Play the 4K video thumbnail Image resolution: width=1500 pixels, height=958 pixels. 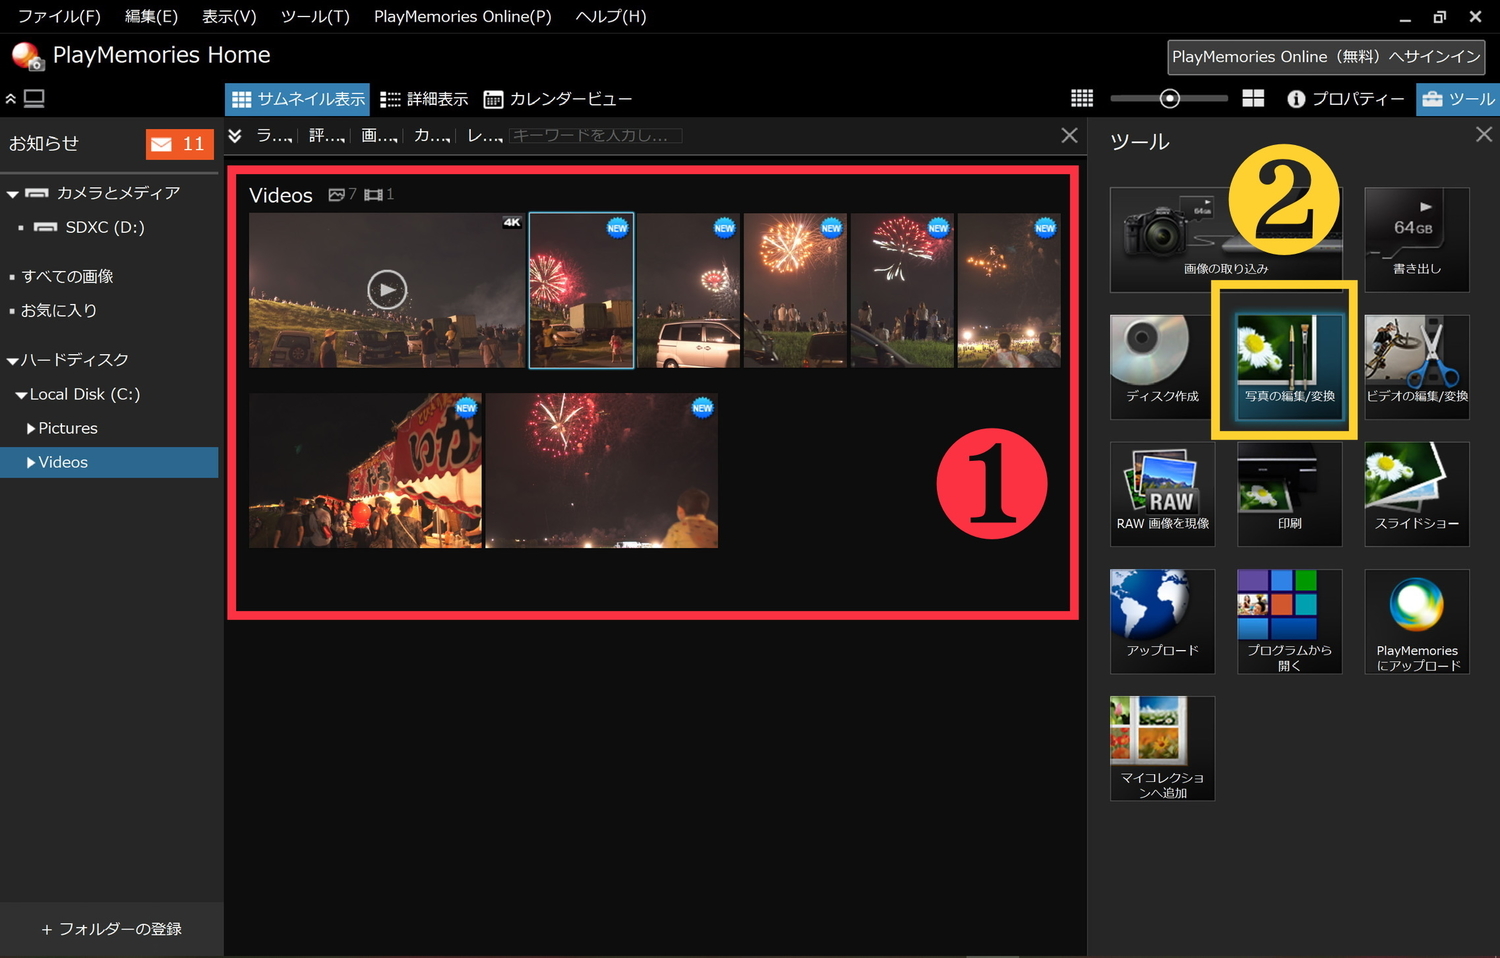coord(387,290)
